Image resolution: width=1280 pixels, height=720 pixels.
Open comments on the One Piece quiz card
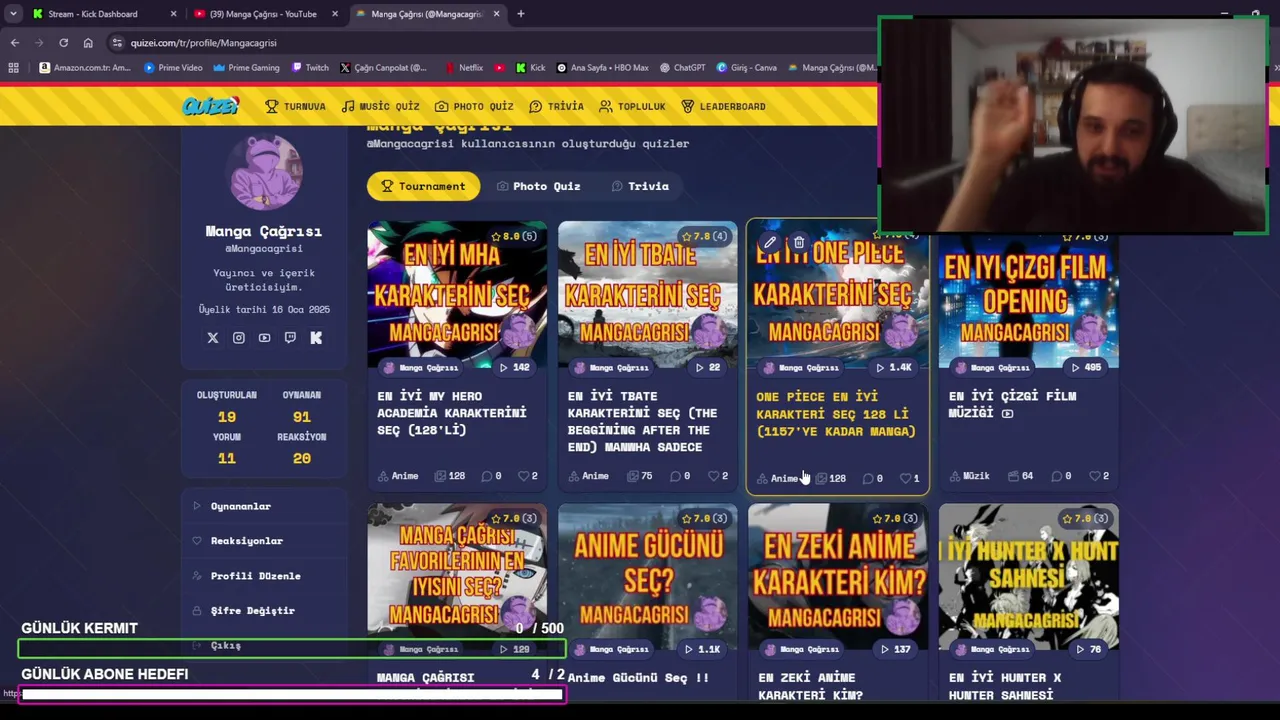[872, 478]
